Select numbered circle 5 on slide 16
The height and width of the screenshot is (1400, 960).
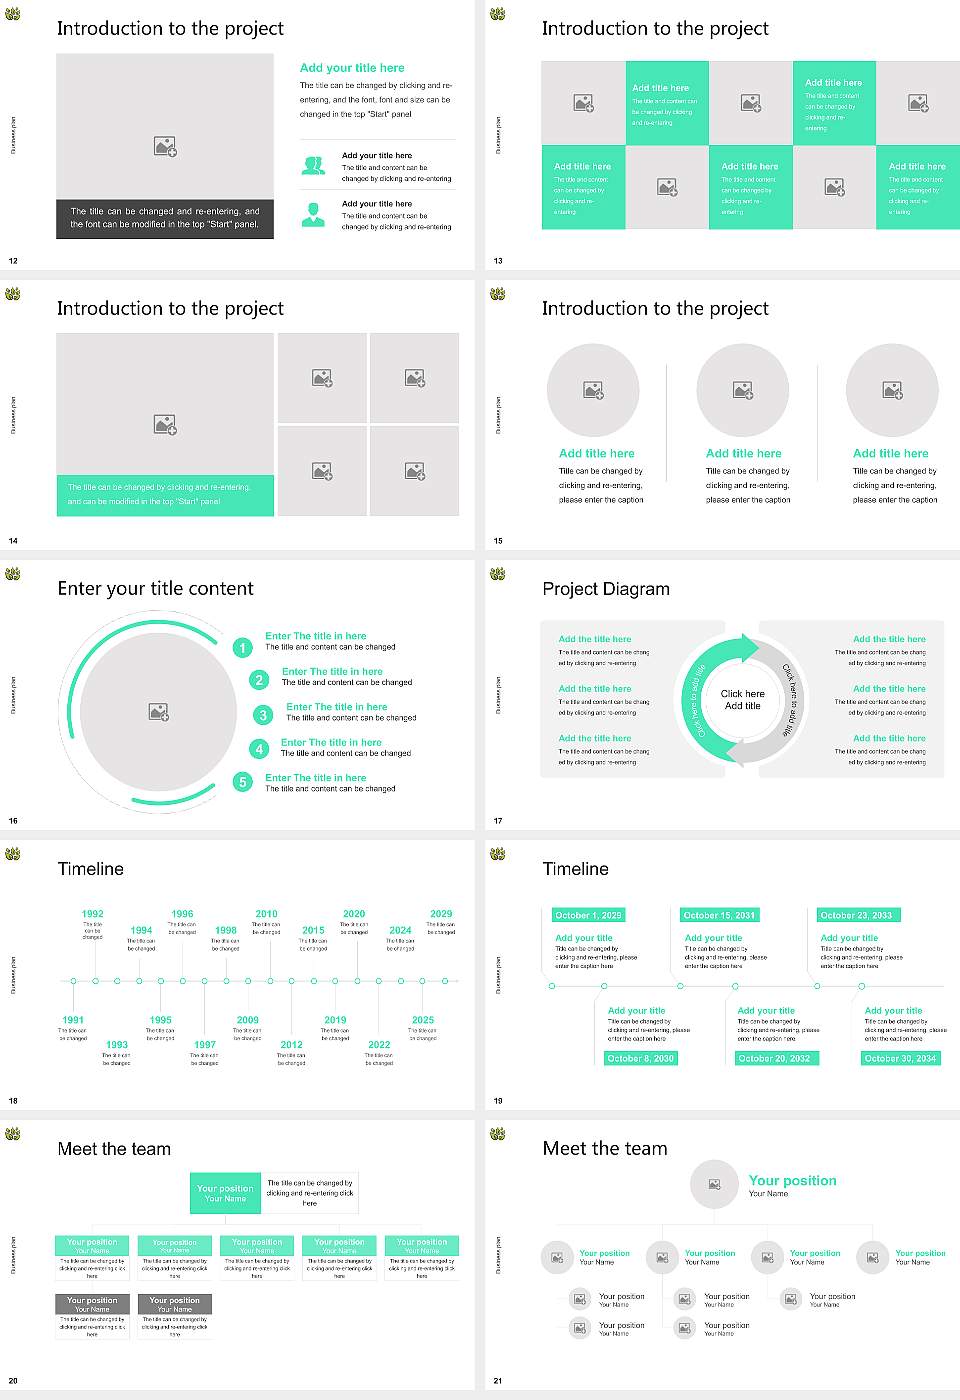coord(243,782)
